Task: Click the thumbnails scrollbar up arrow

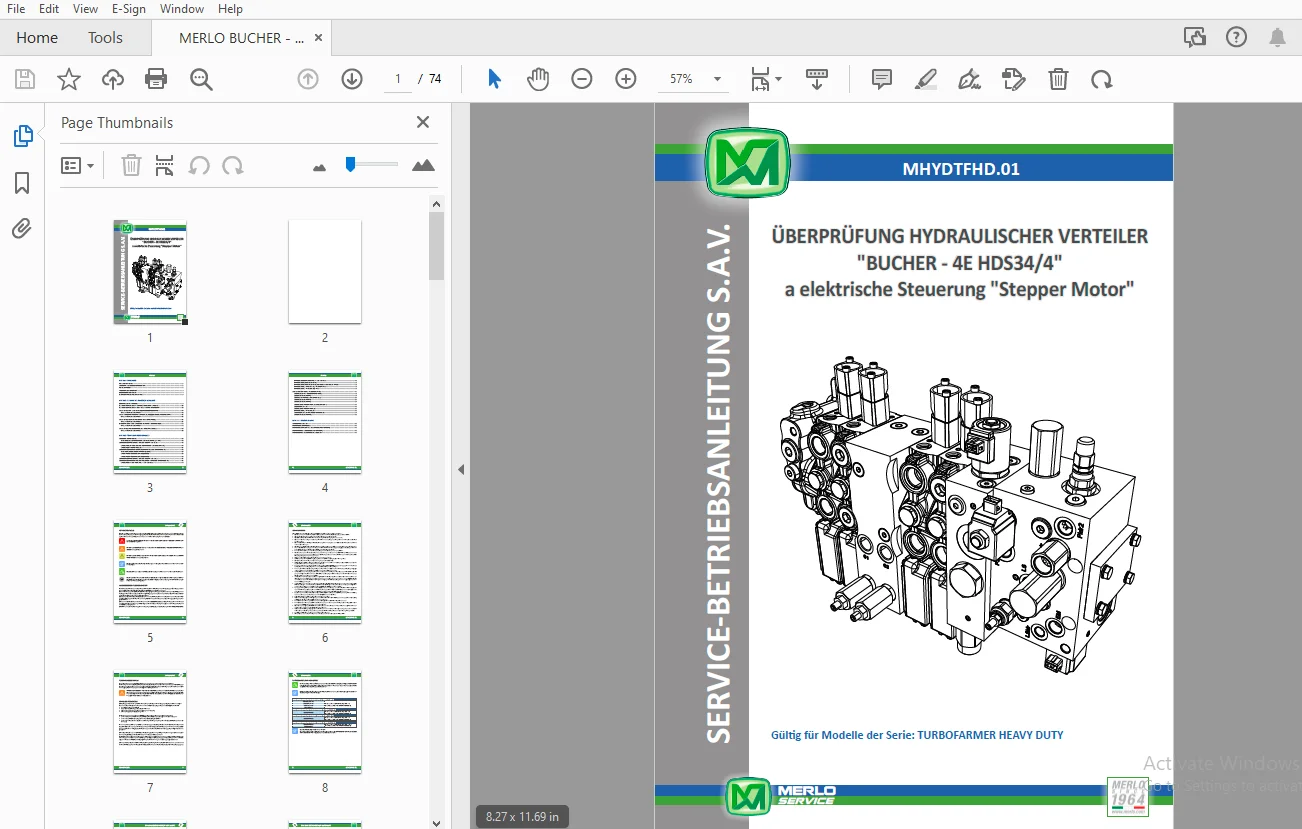Action: point(436,204)
